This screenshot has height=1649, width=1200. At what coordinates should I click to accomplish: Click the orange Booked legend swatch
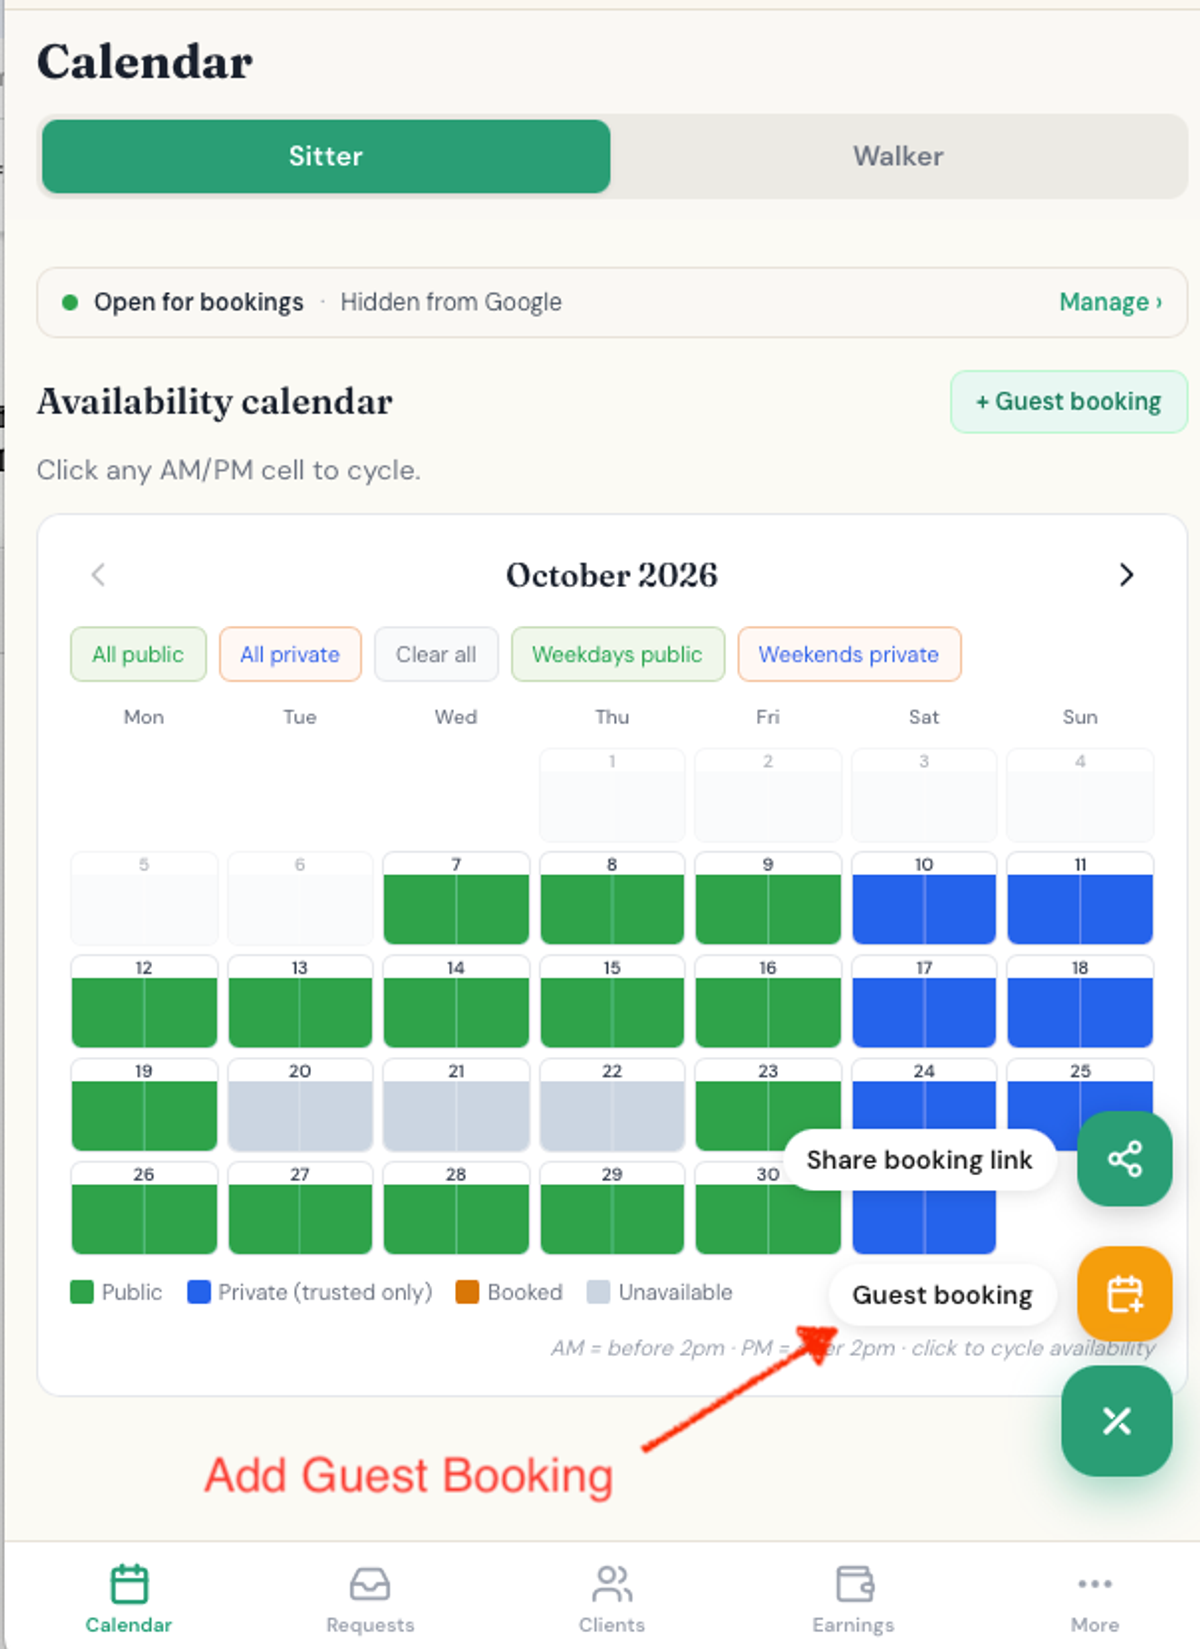467,1292
